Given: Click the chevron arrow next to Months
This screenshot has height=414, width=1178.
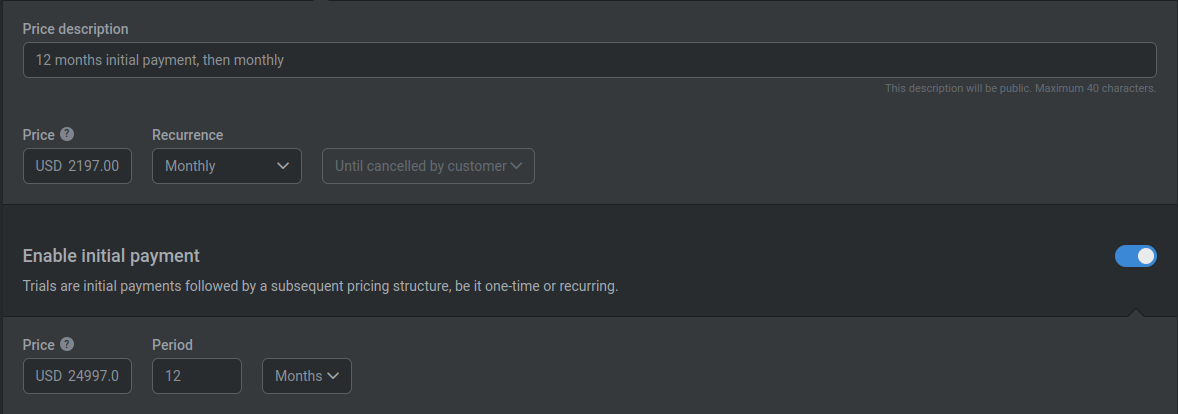Looking at the screenshot, I should pos(332,376).
